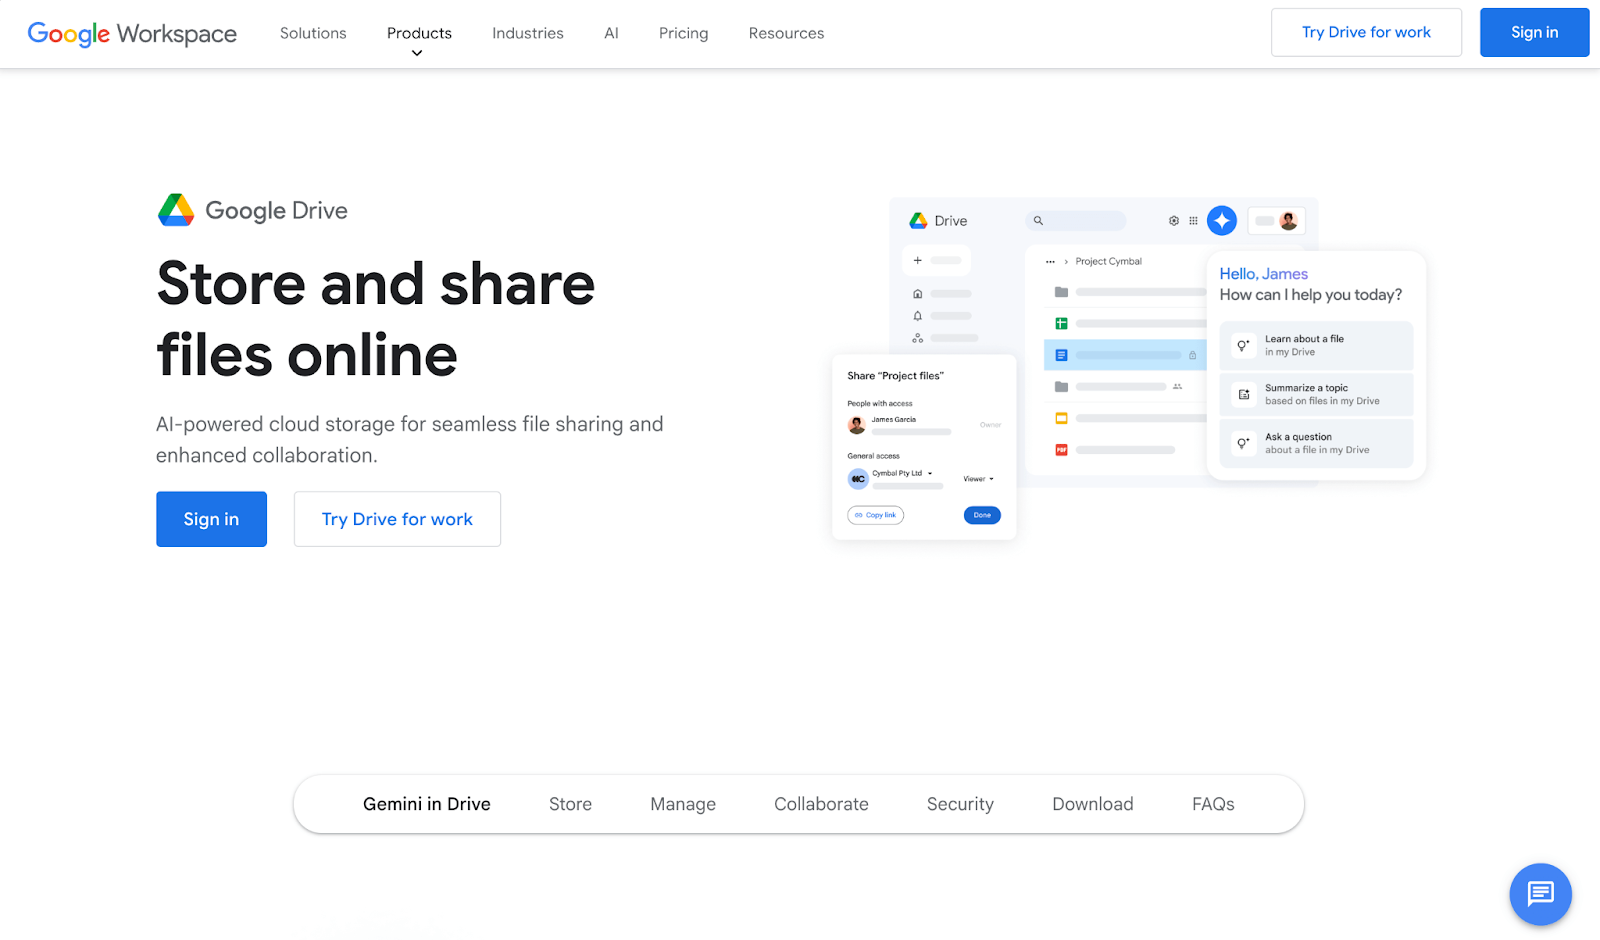Viewport: 1600px width, 940px height.
Task: Click the settings gear in Drive preview
Action: (1174, 221)
